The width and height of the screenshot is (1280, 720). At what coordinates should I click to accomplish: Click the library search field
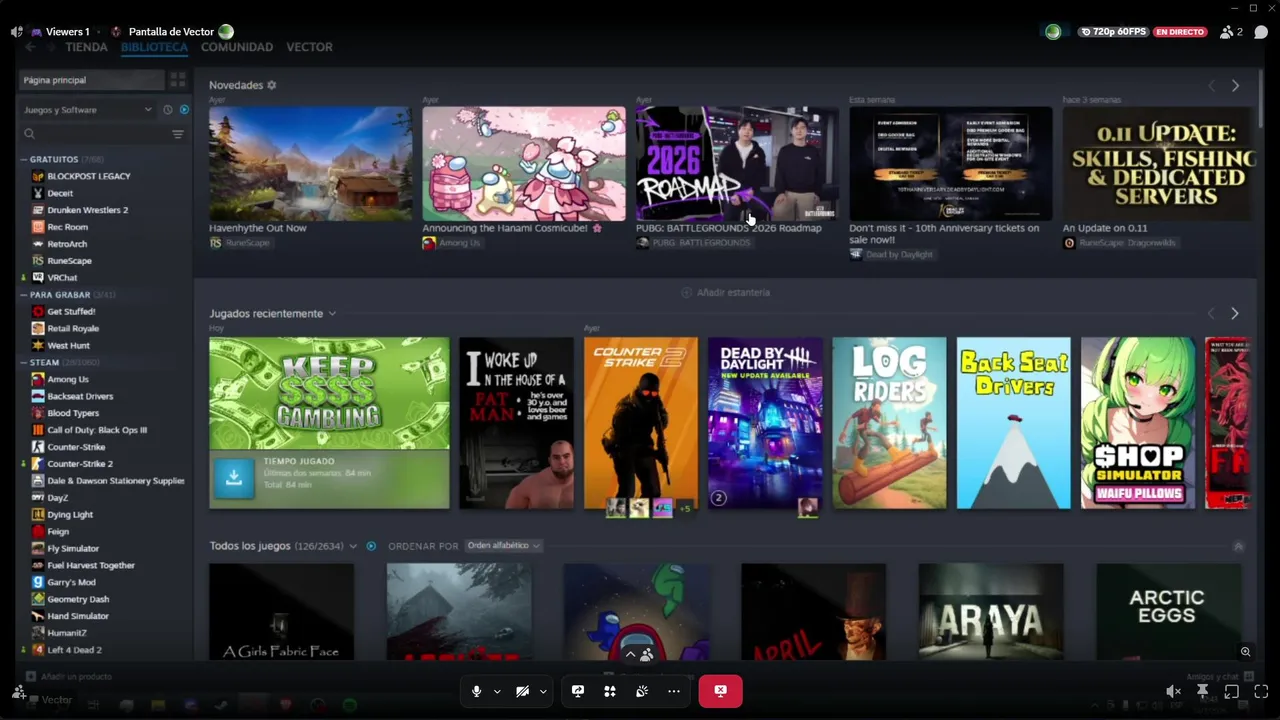(94, 134)
